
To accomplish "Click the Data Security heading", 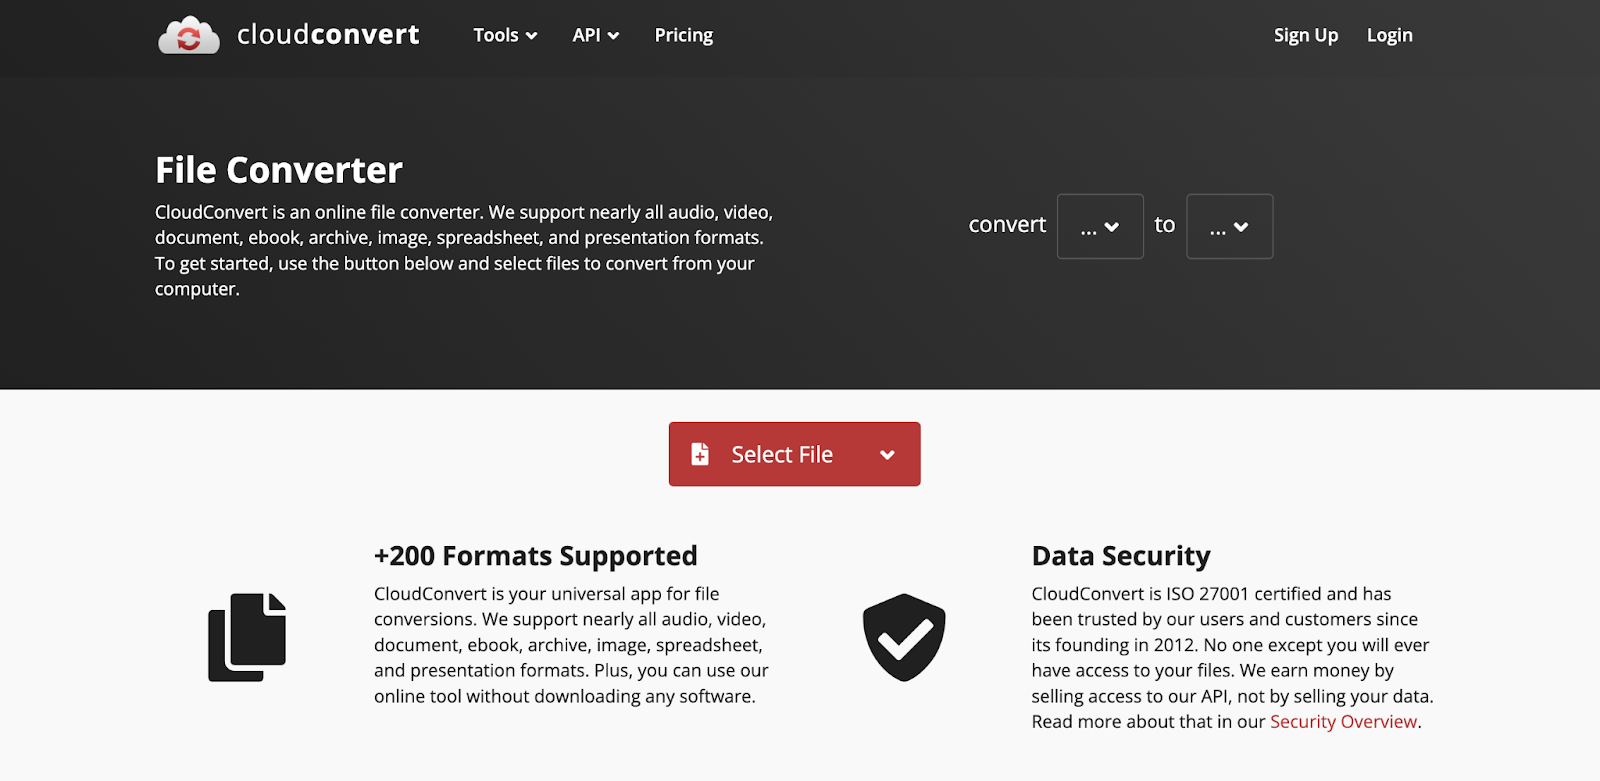I will coord(1121,556).
